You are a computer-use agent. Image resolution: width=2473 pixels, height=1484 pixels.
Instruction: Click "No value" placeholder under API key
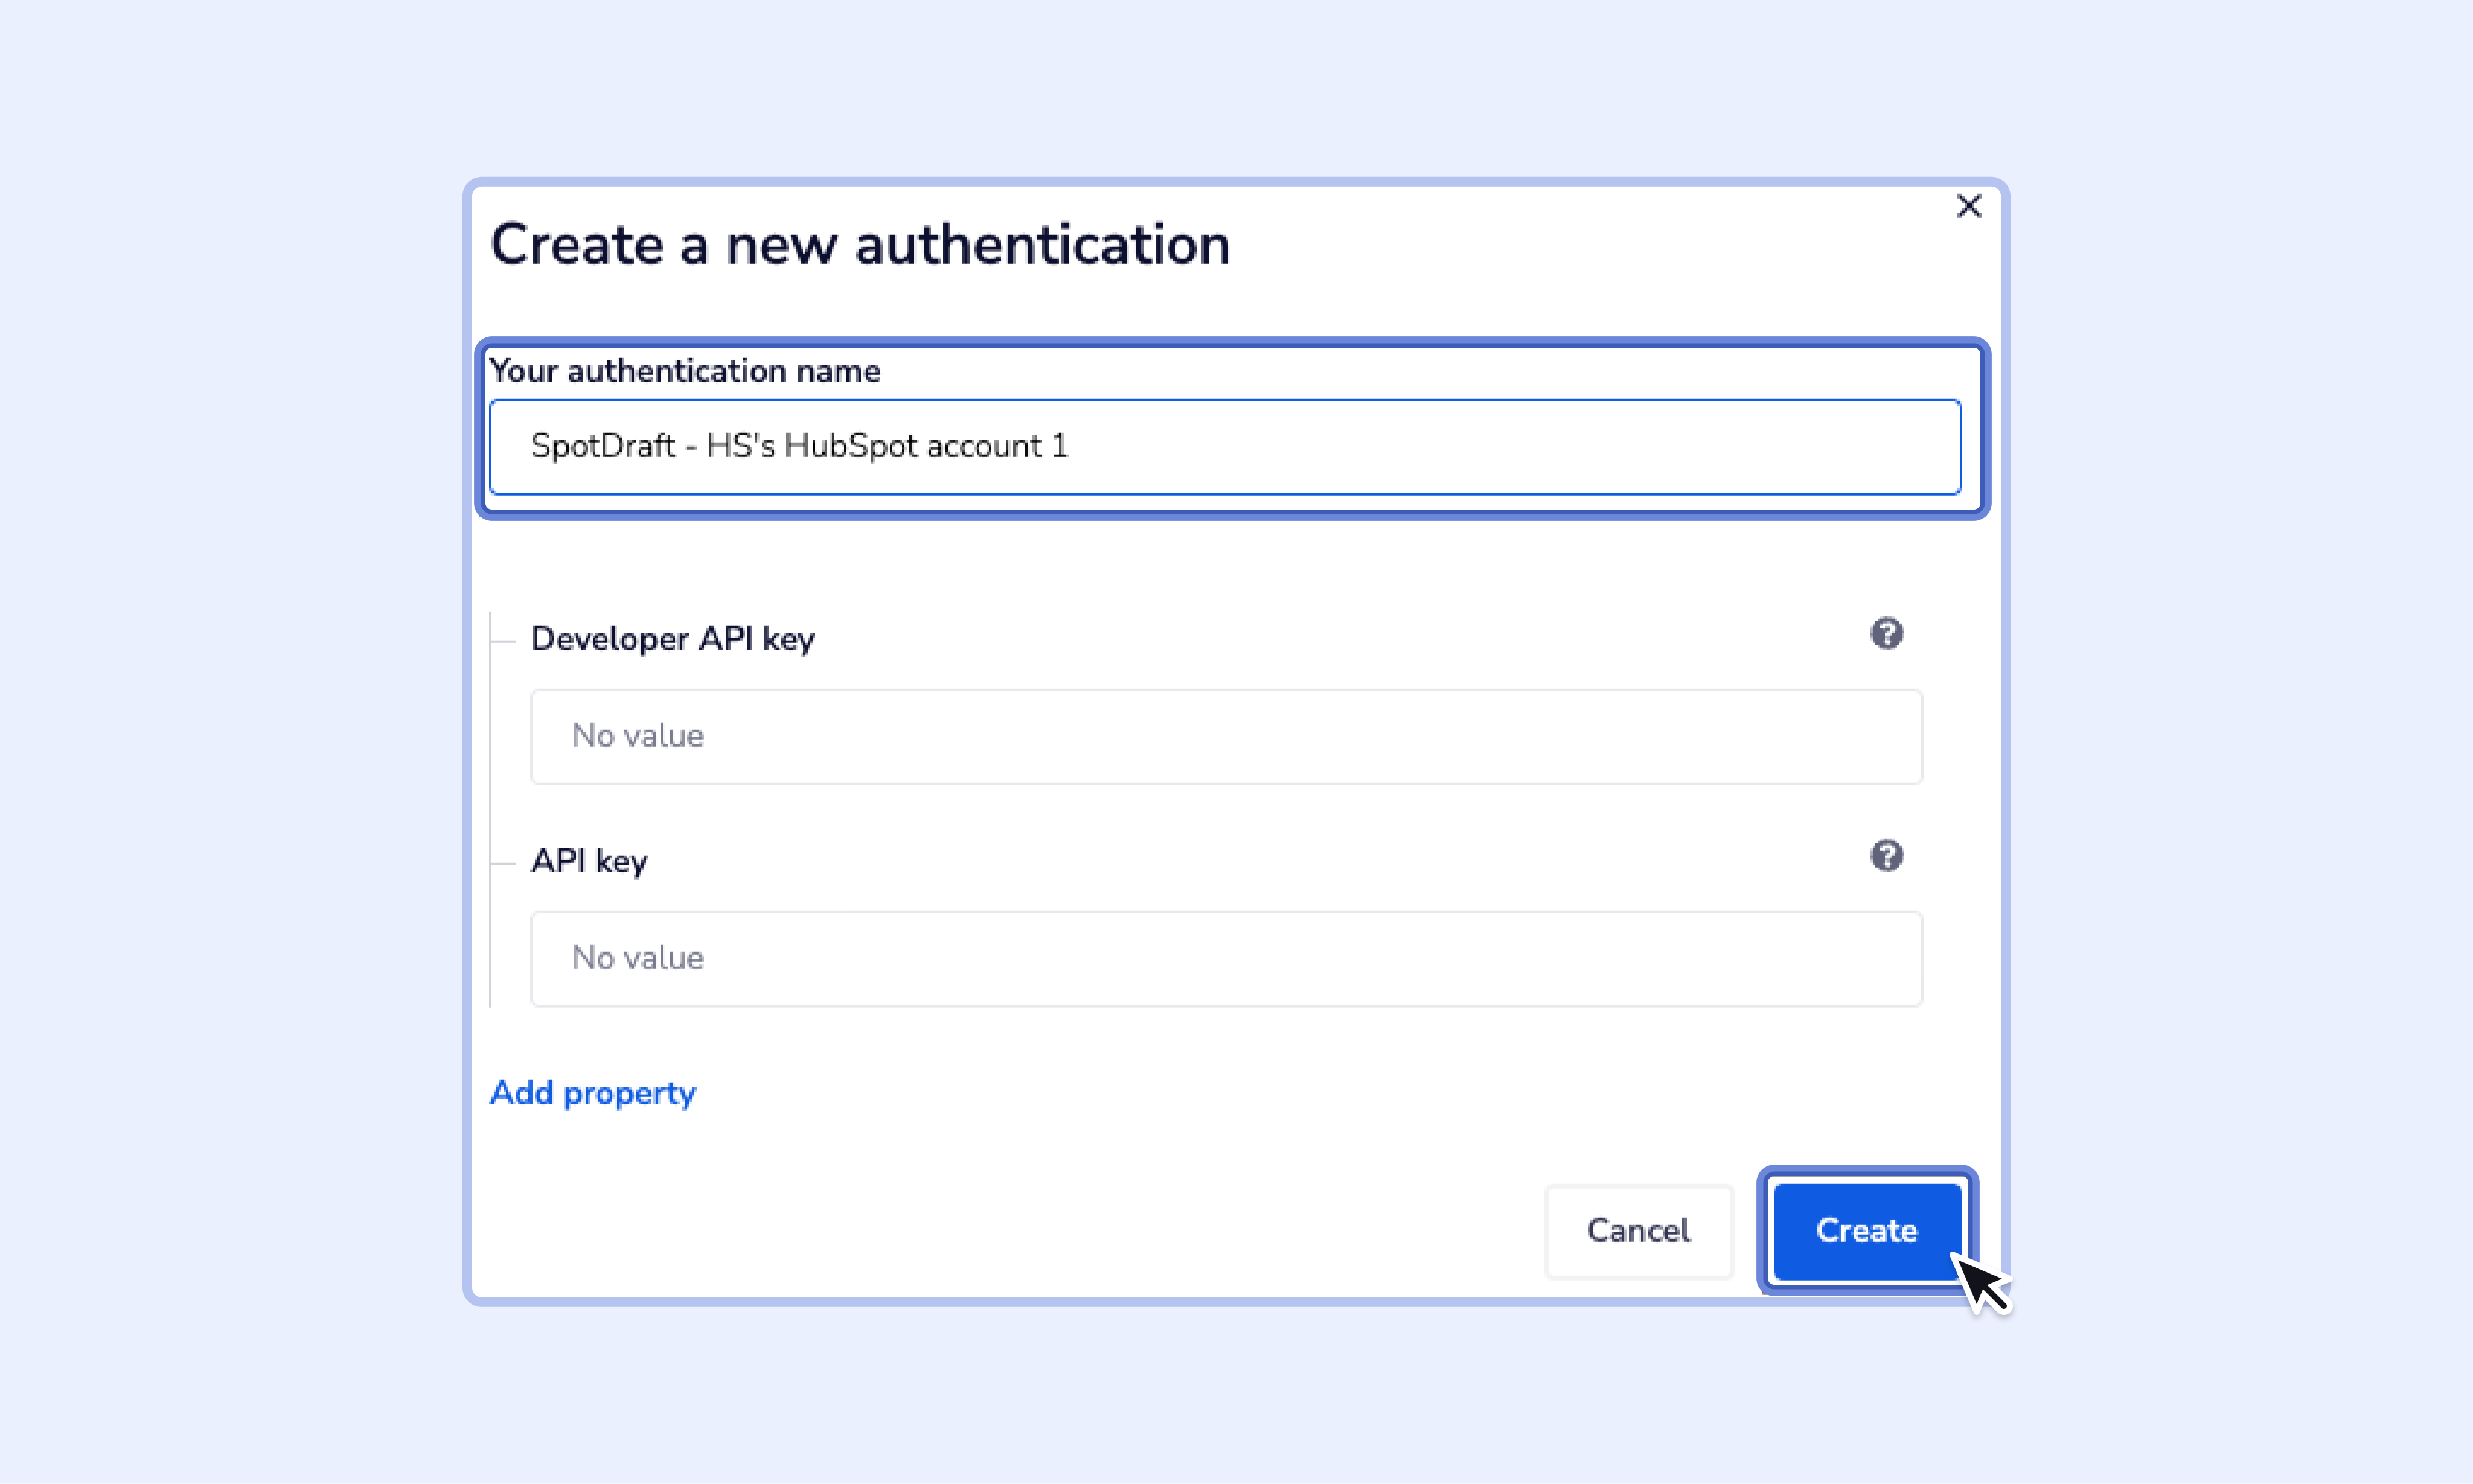(x=637, y=958)
